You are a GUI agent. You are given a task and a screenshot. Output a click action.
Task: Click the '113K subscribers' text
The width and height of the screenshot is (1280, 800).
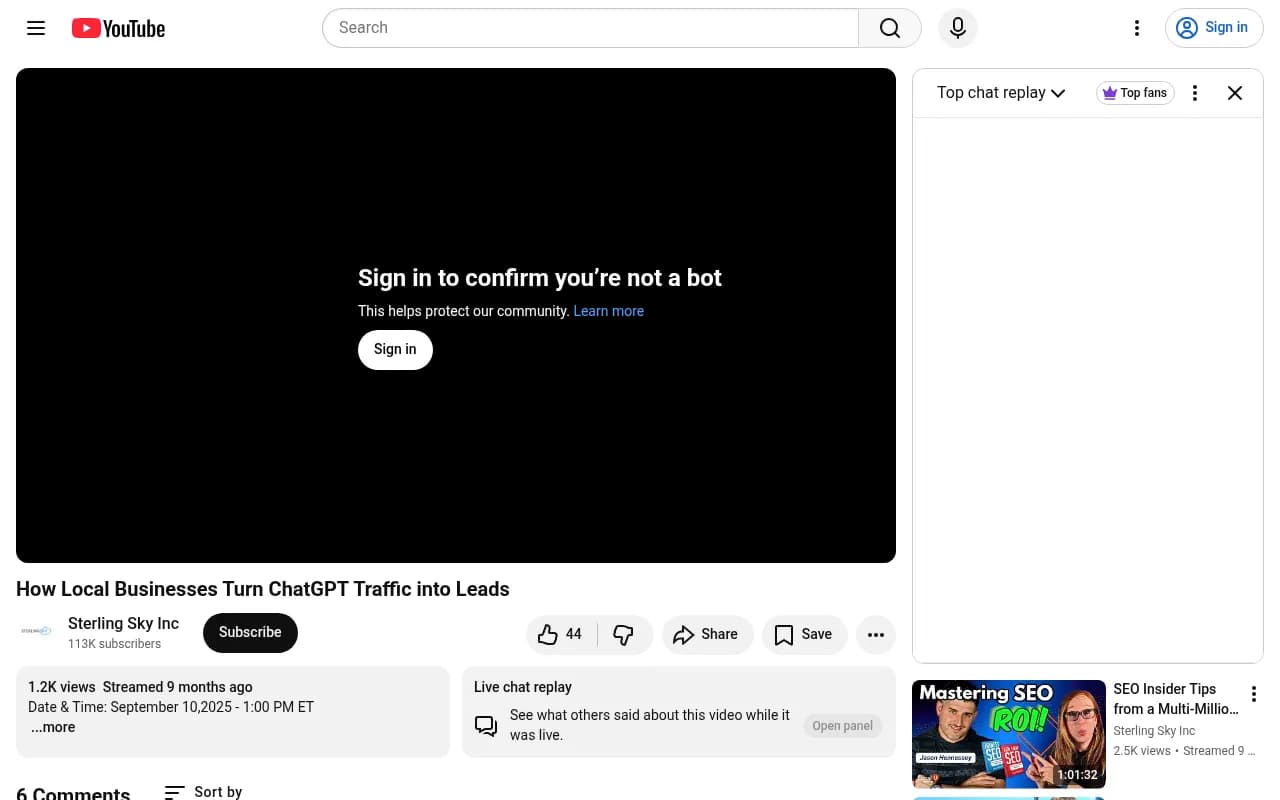click(114, 644)
